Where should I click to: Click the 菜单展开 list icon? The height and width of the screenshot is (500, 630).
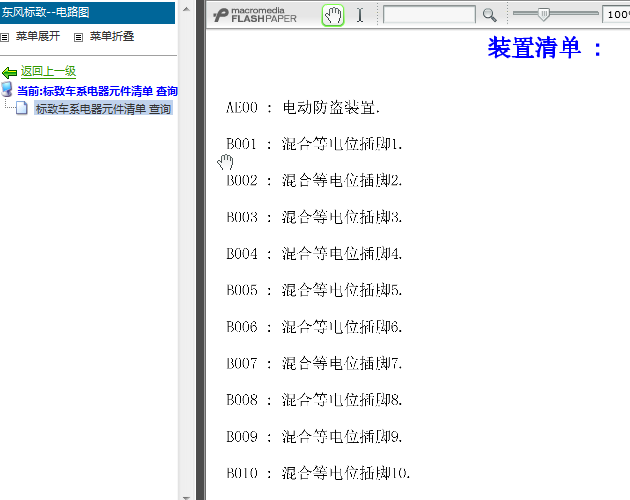pyautogui.click(x=4, y=37)
